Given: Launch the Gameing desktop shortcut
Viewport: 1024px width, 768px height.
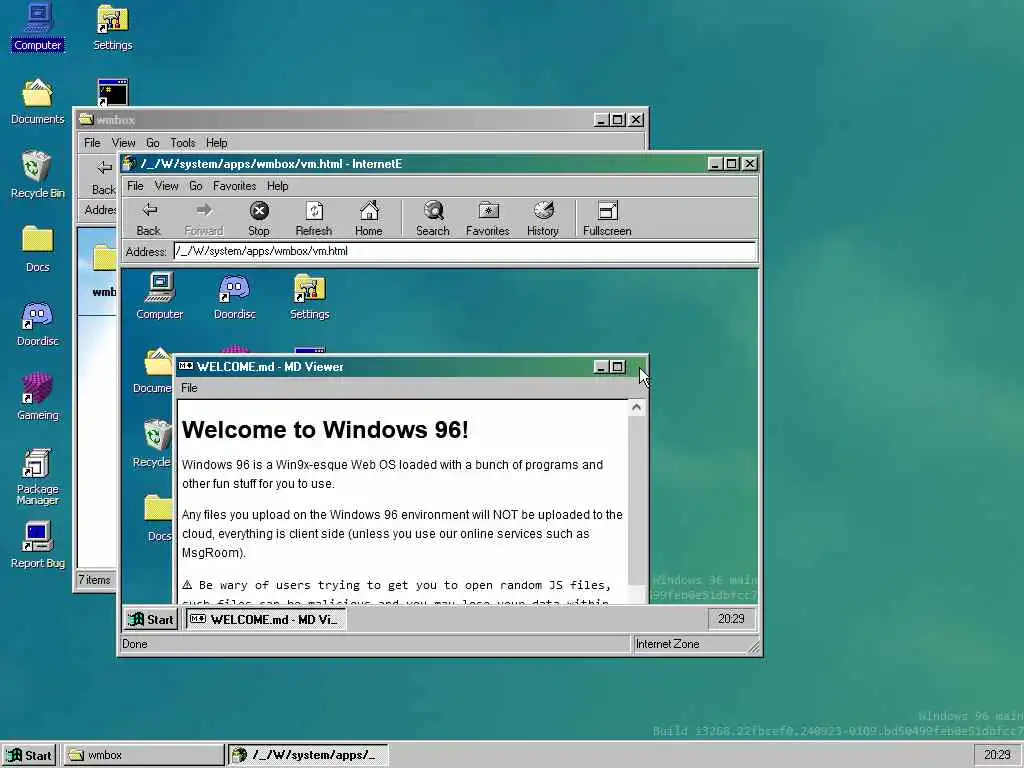Looking at the screenshot, I should point(37,397).
